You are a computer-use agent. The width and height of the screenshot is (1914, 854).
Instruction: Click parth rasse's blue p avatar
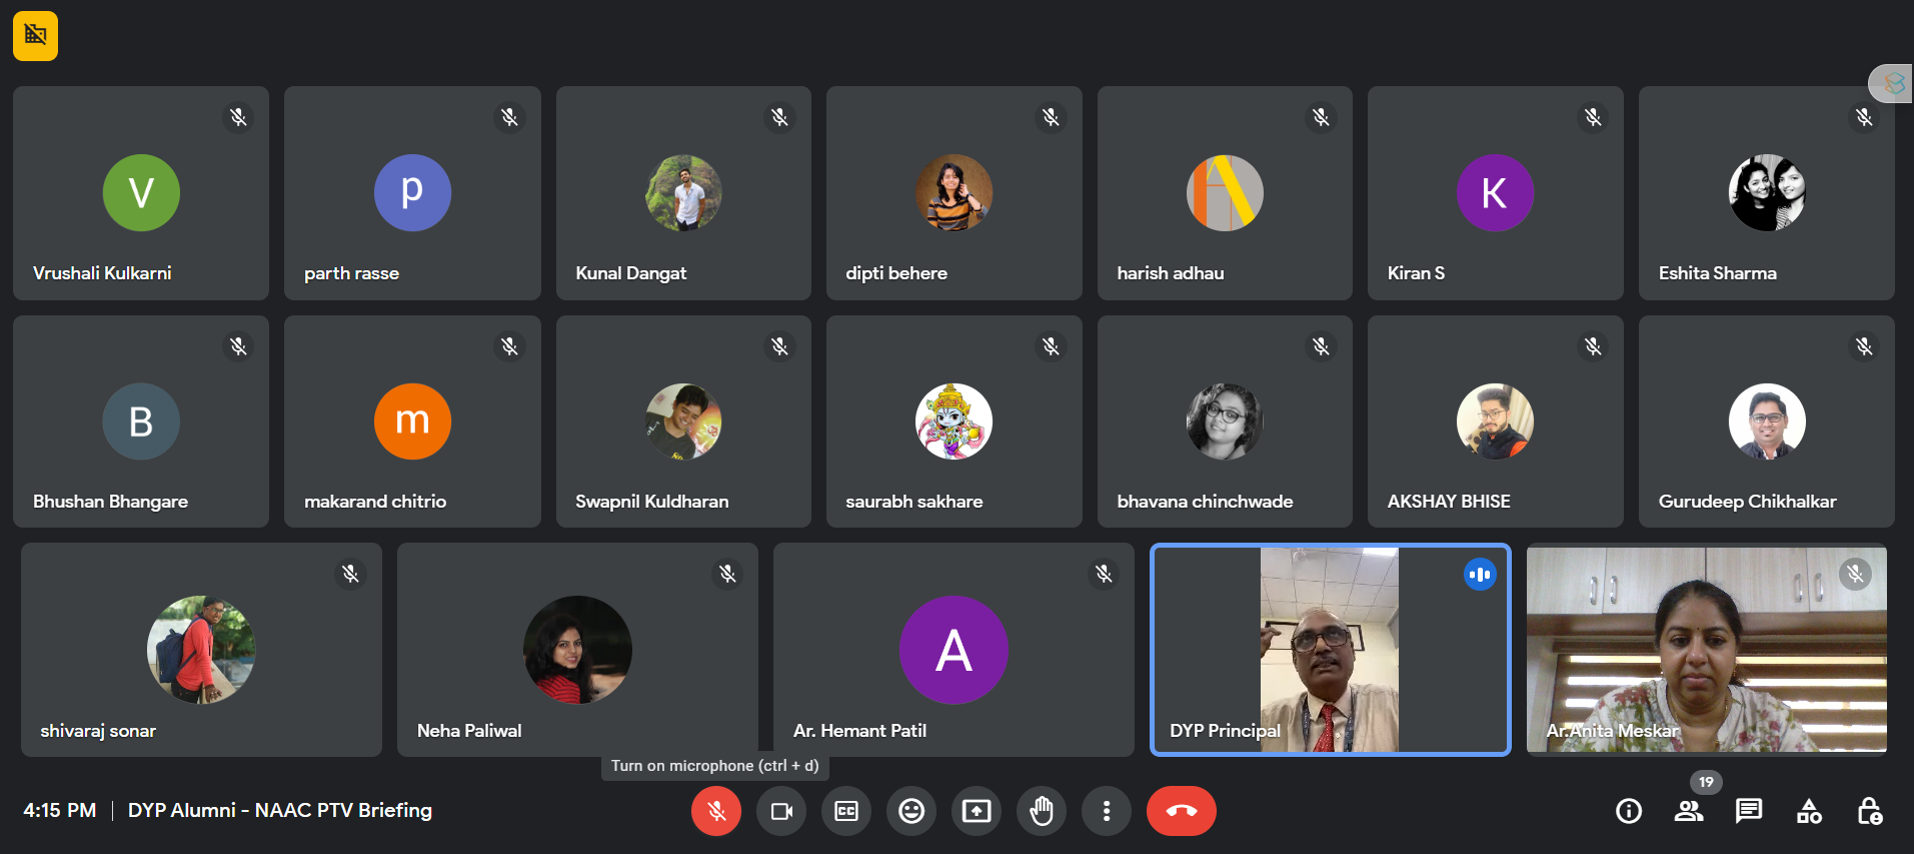[x=412, y=193]
